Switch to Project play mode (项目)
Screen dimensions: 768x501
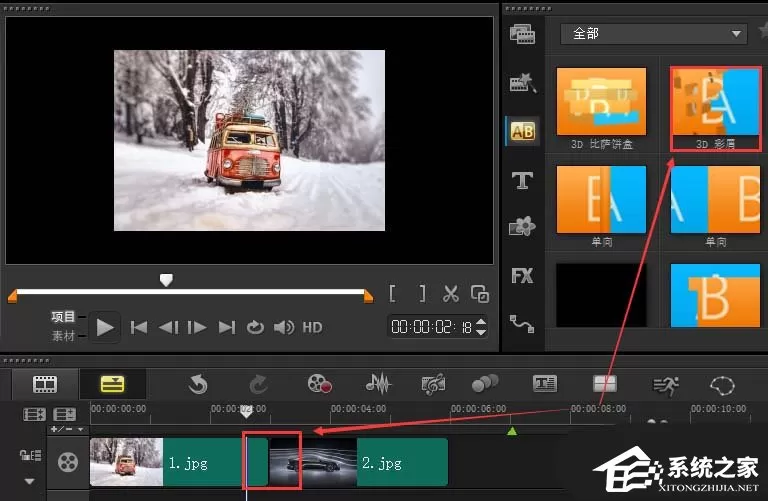coord(63,317)
